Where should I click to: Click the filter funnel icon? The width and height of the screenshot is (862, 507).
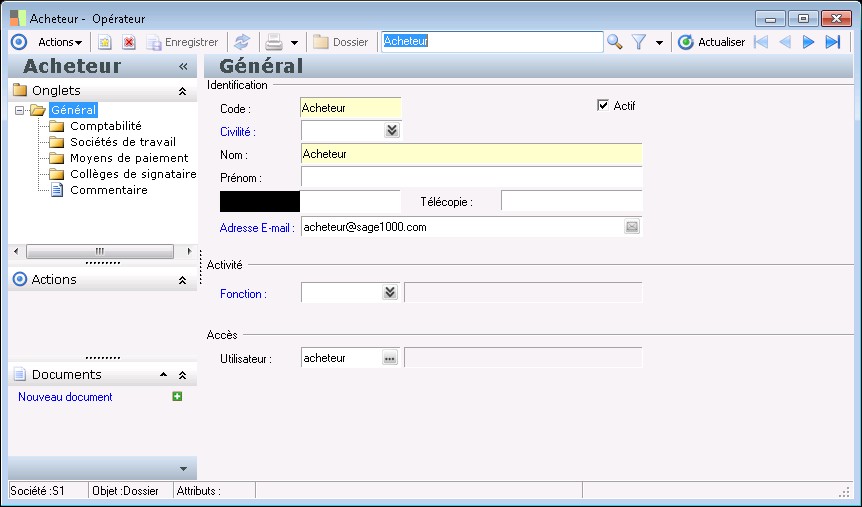pos(638,42)
